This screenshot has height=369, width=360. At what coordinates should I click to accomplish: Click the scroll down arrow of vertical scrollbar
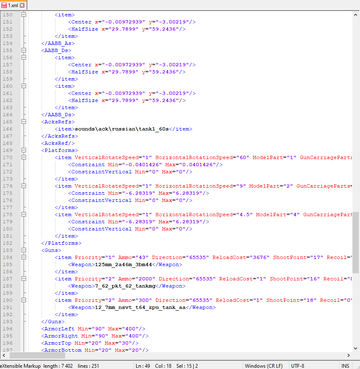pyautogui.click(x=356, y=348)
